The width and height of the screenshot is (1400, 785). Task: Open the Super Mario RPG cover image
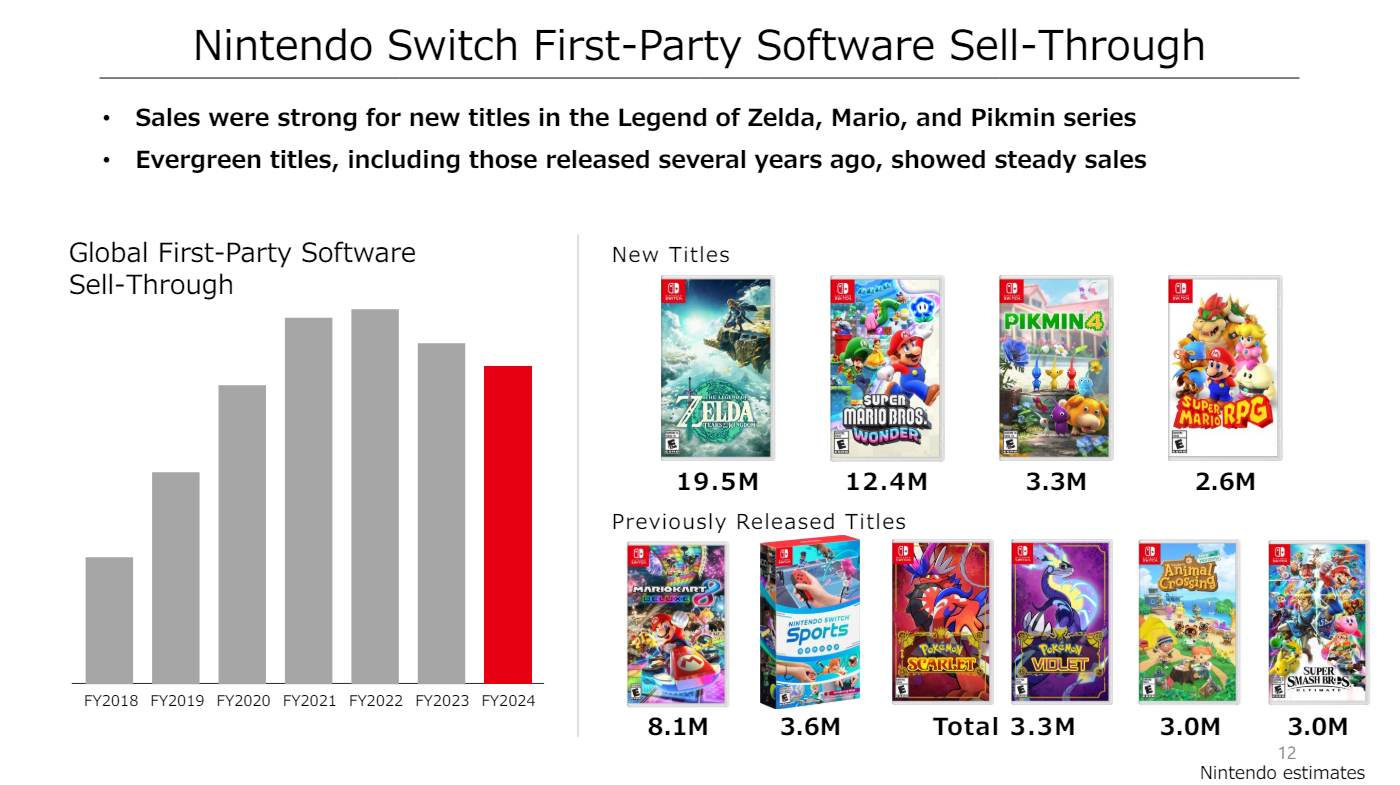(1224, 368)
